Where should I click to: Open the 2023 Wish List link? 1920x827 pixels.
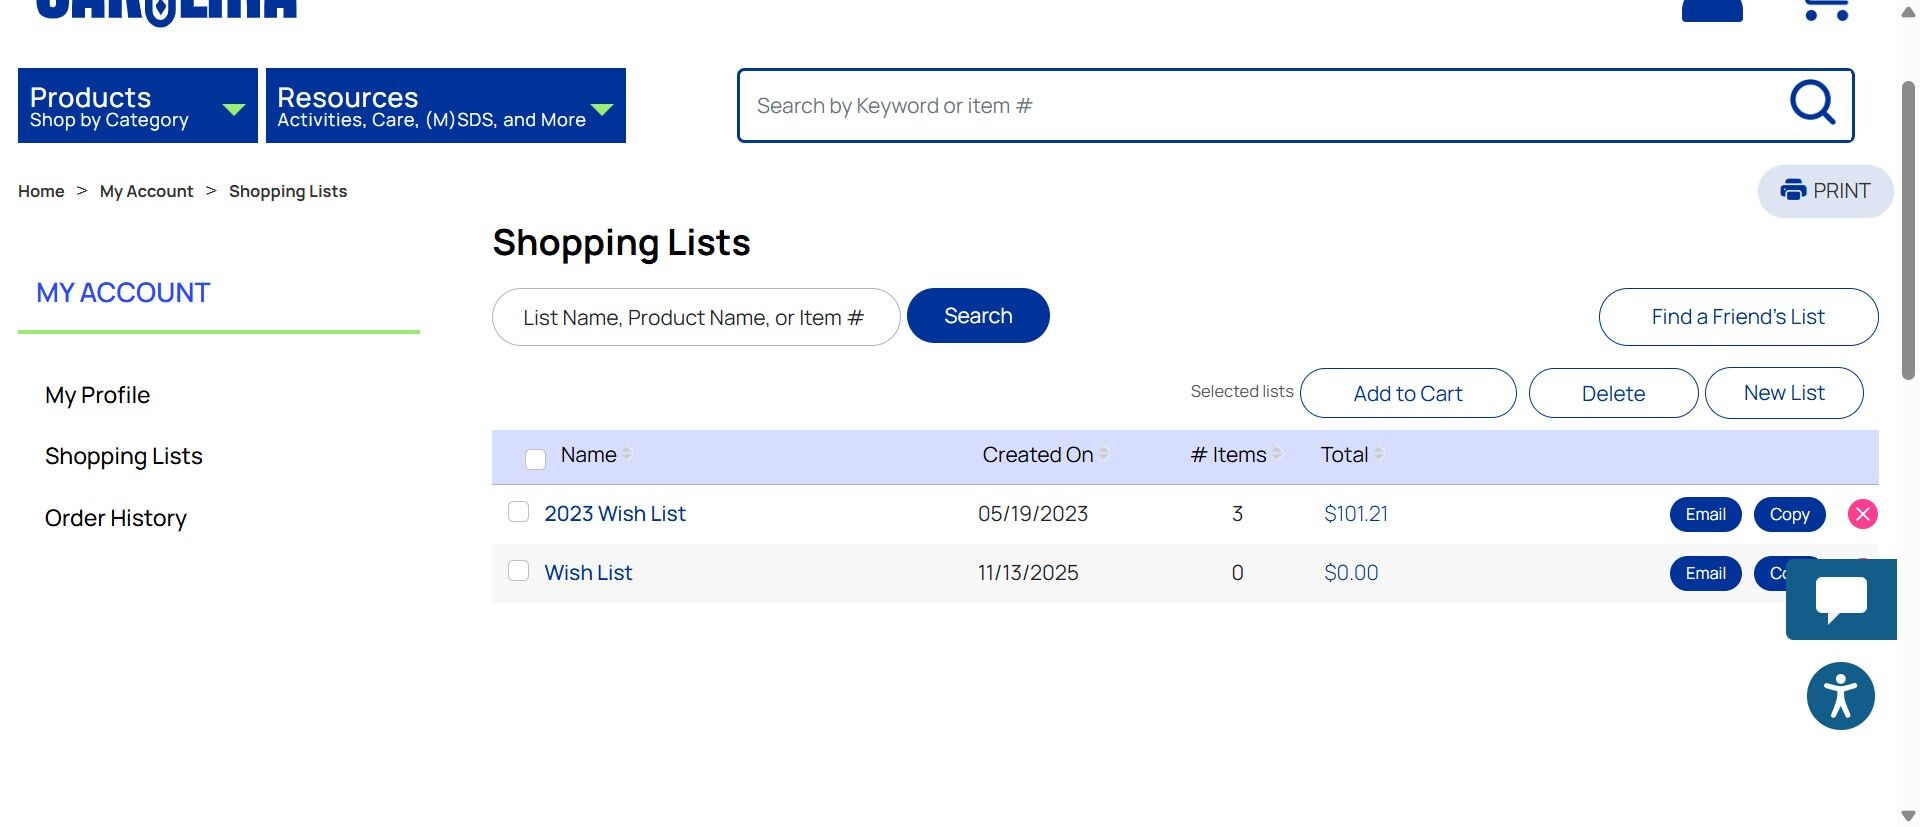click(614, 514)
